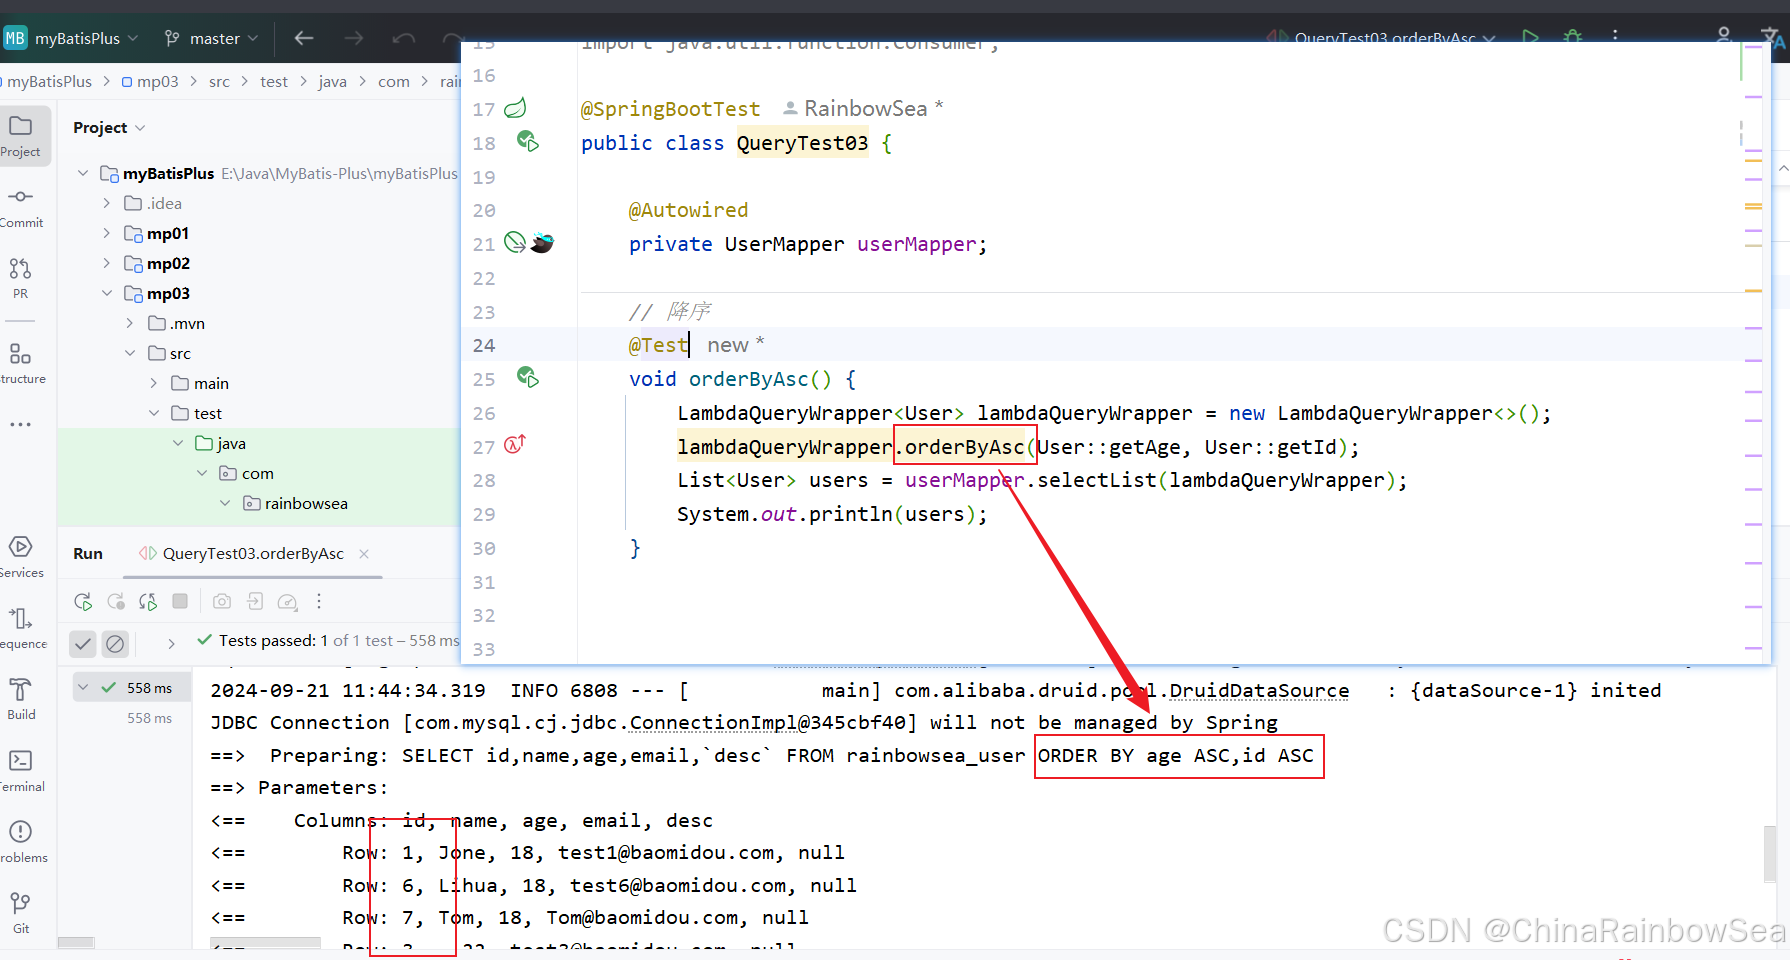Expand the mp01 module
Viewport: 1790px width, 960px height.
[107, 233]
